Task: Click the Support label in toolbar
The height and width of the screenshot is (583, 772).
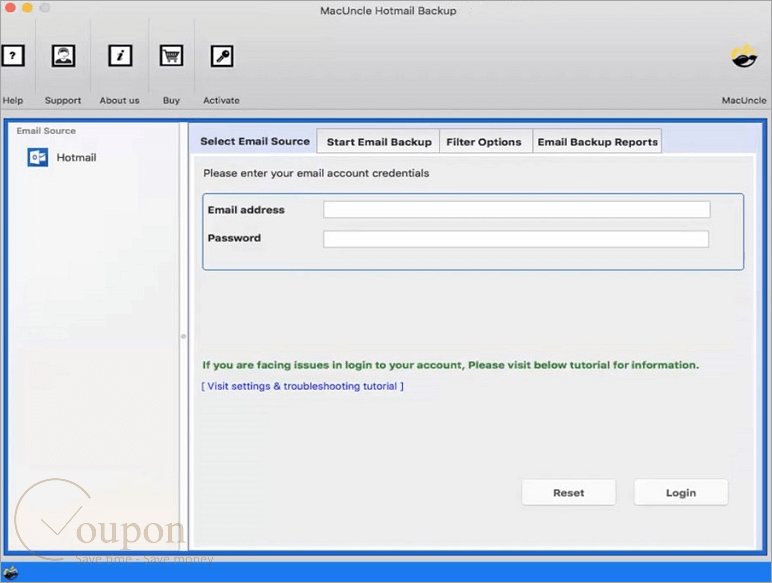Action: 63,100
